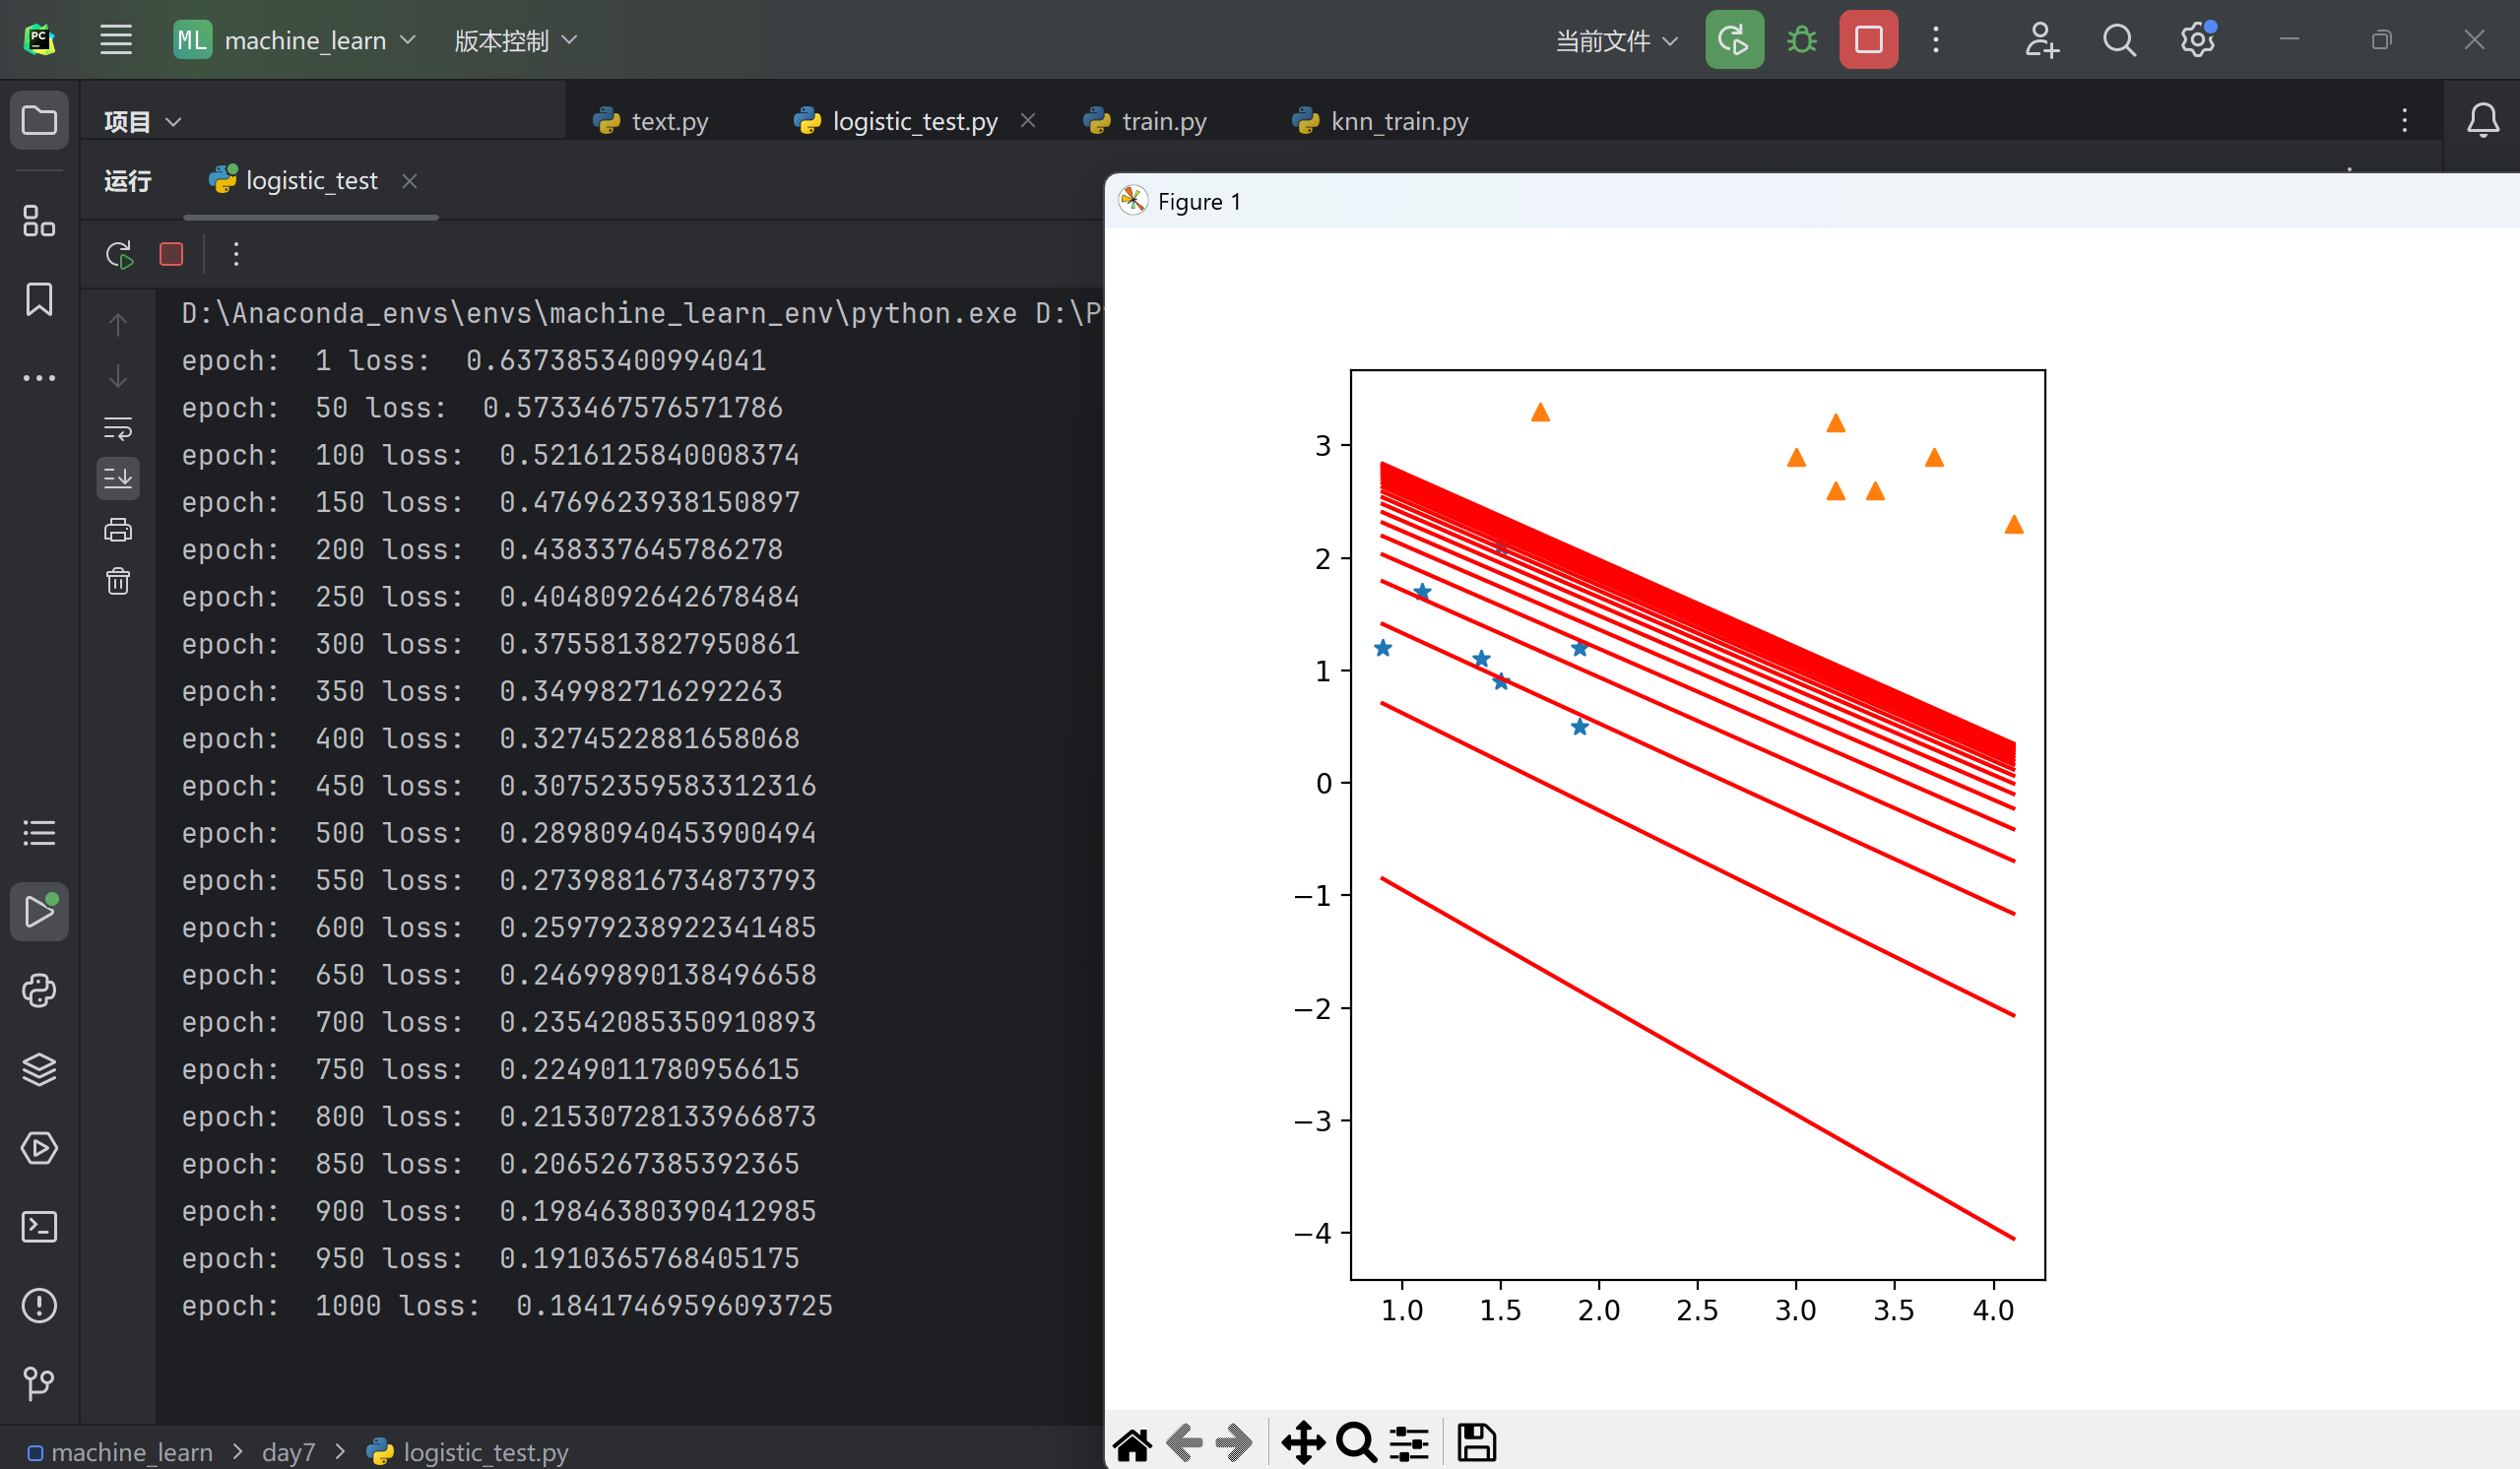Open the Python Packages panel
Screen dimensions: 2520x1469
pyautogui.click(x=39, y=991)
